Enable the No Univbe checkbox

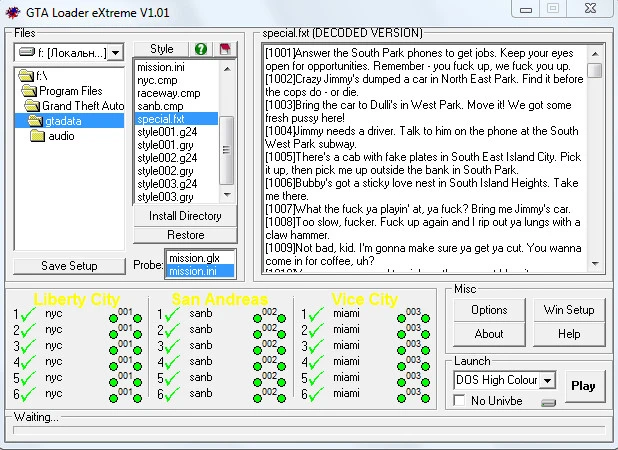[x=459, y=400]
